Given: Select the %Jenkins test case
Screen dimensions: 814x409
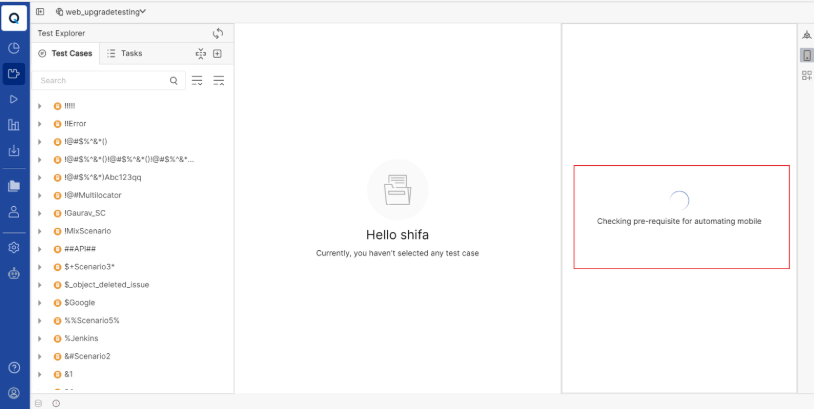Looking at the screenshot, I should click(81, 338).
